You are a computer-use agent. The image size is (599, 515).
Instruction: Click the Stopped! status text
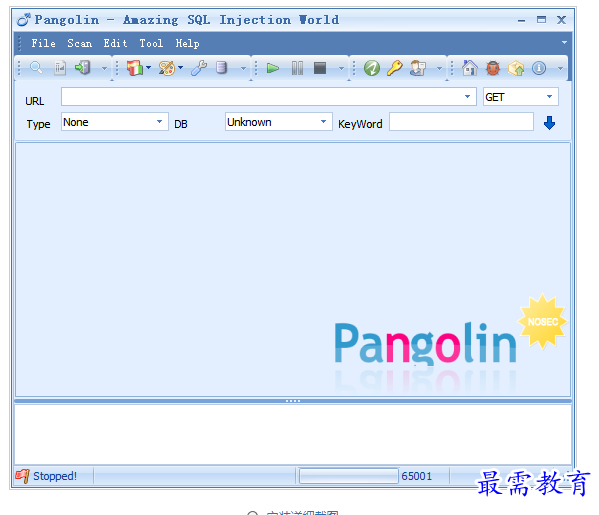point(55,476)
